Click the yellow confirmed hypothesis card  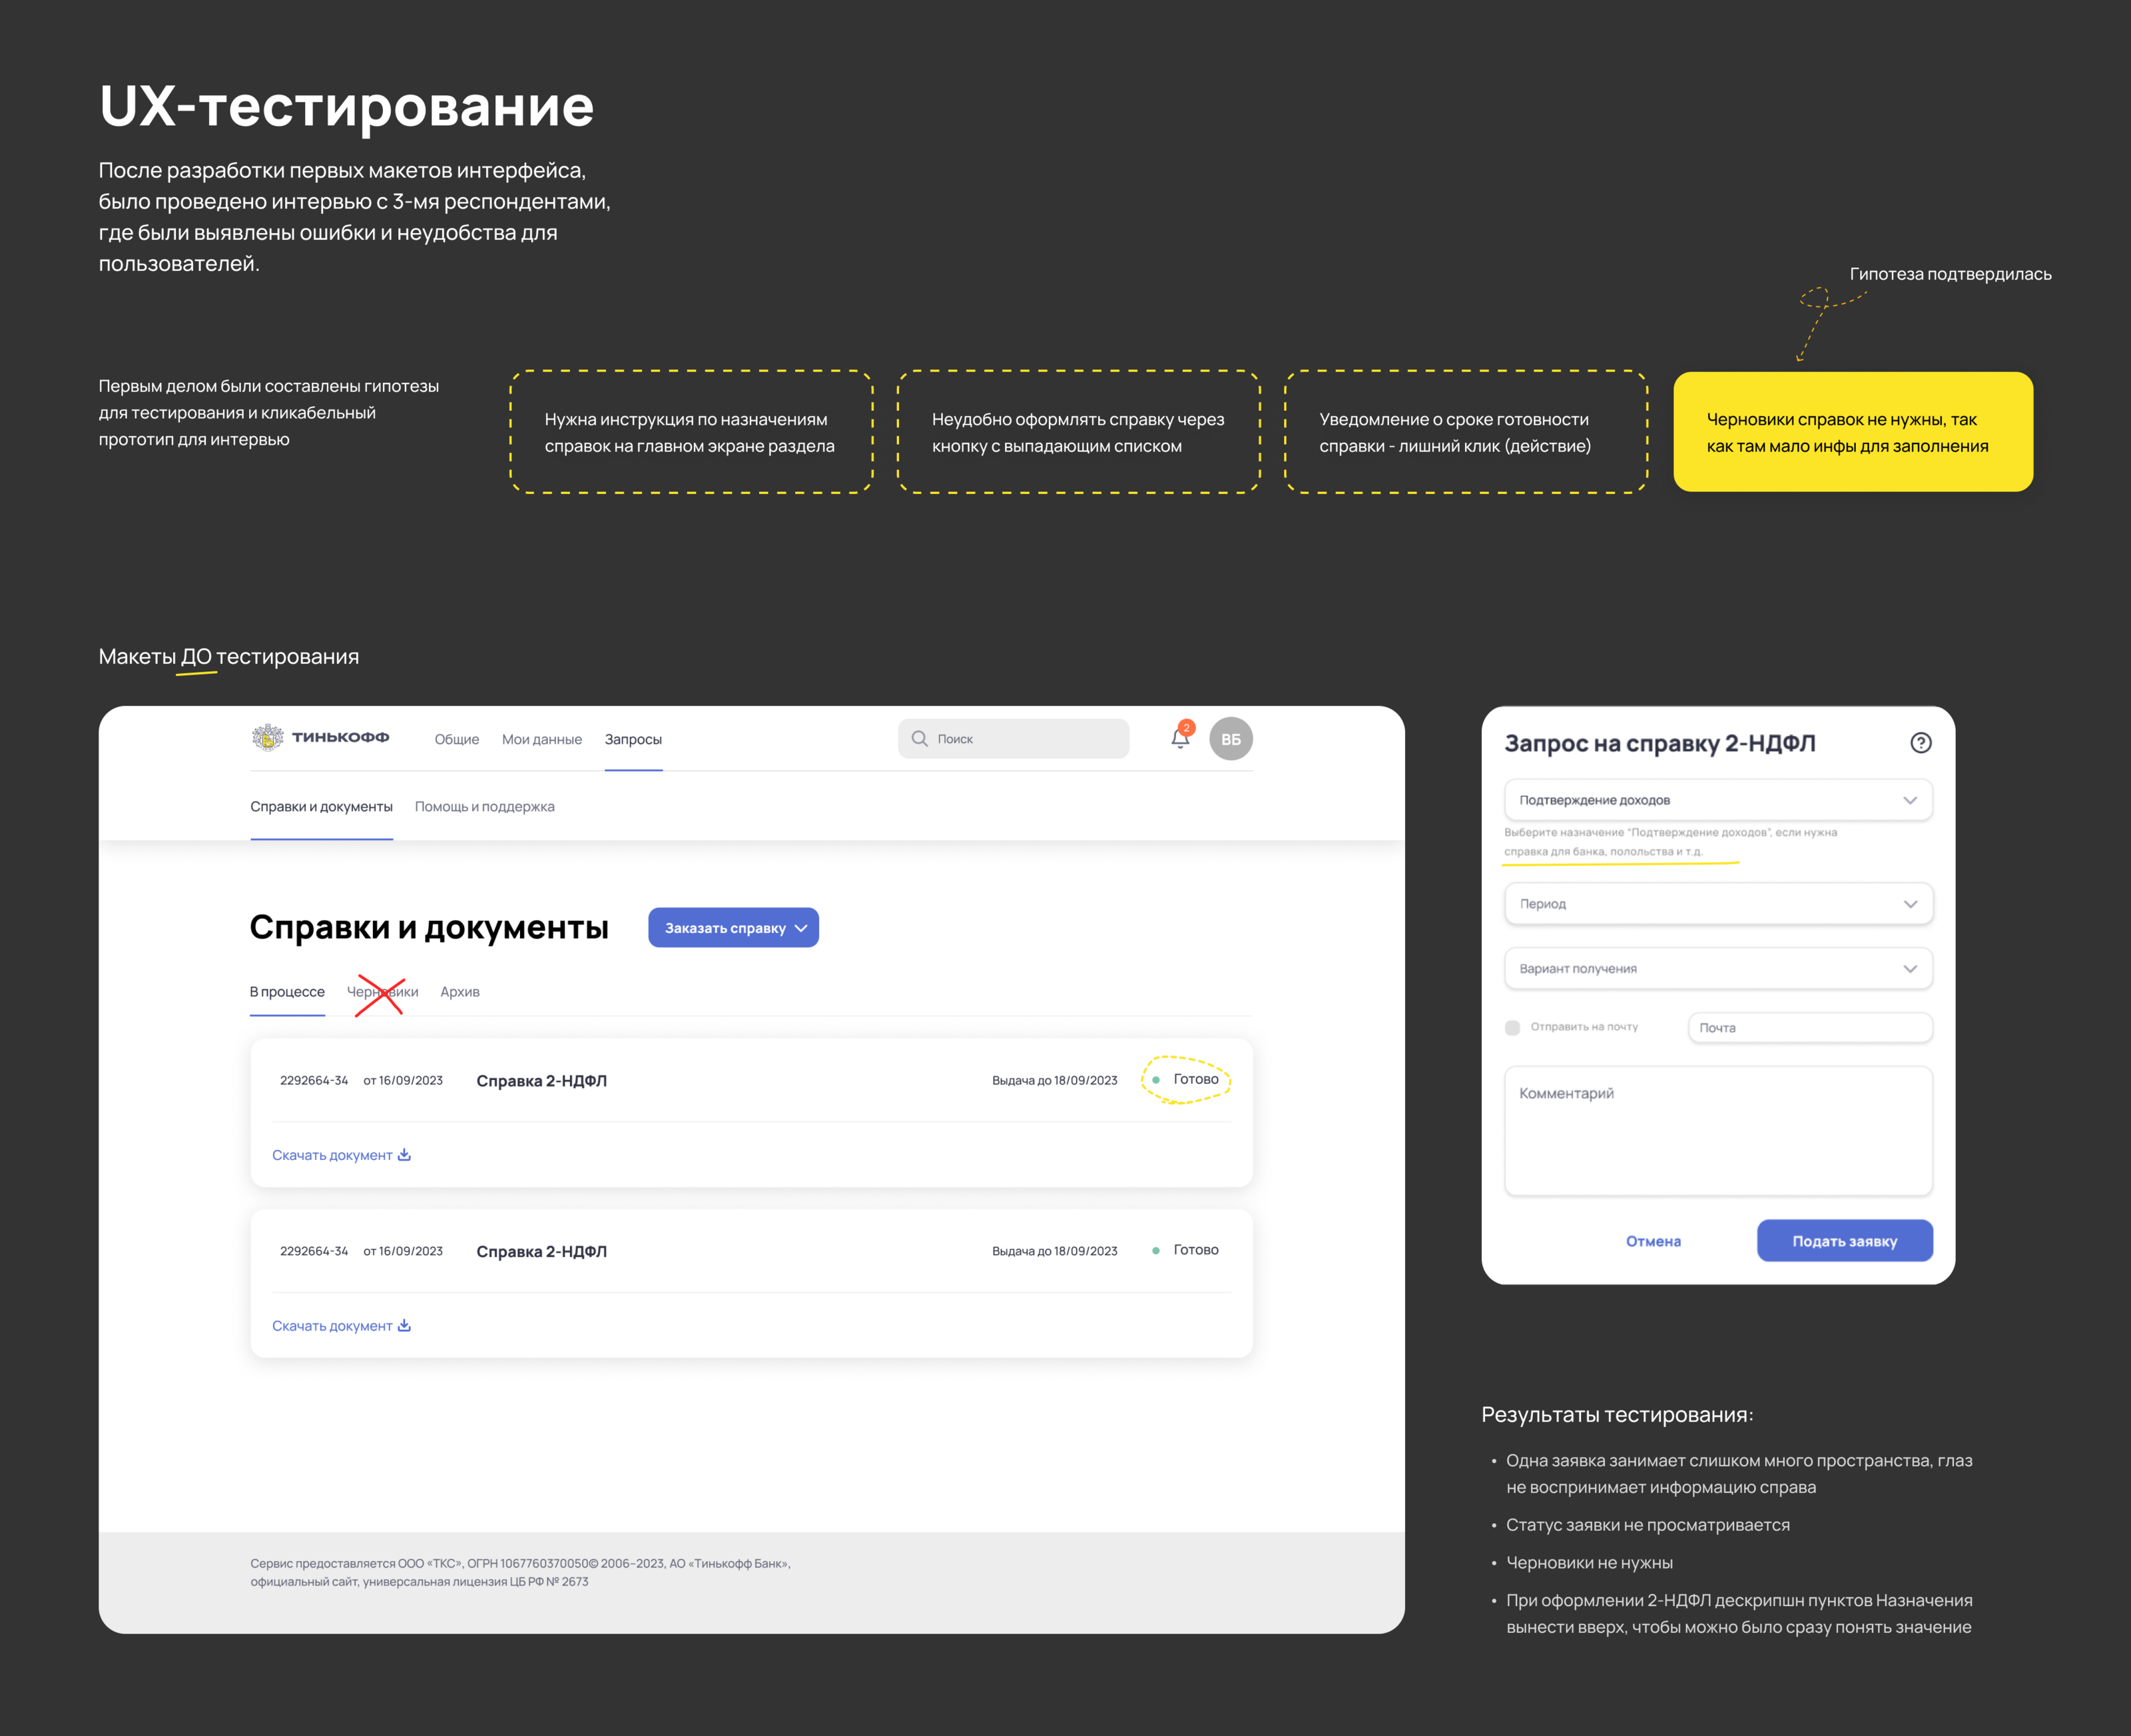[1852, 432]
